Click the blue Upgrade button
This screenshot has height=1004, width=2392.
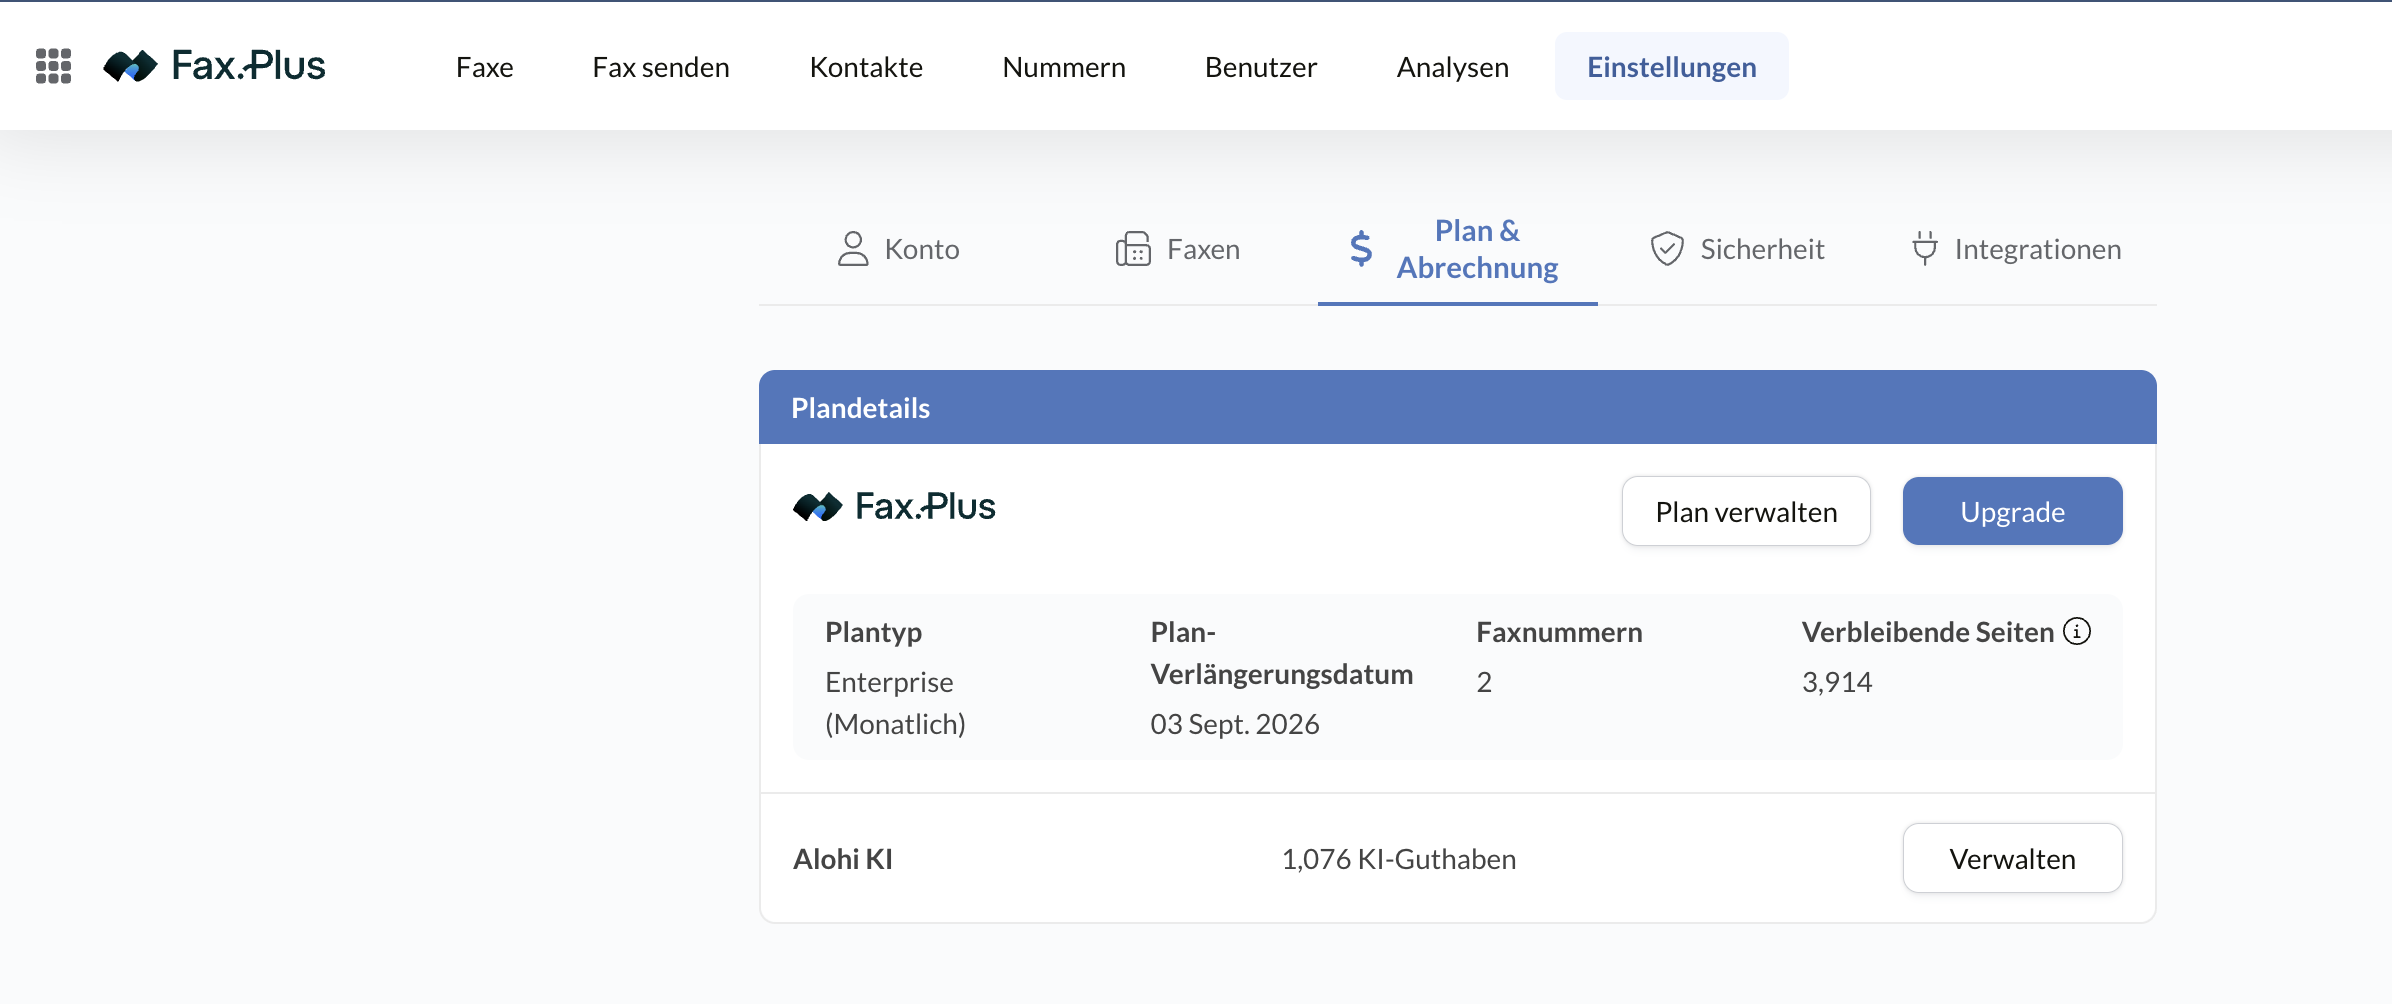tap(2013, 511)
